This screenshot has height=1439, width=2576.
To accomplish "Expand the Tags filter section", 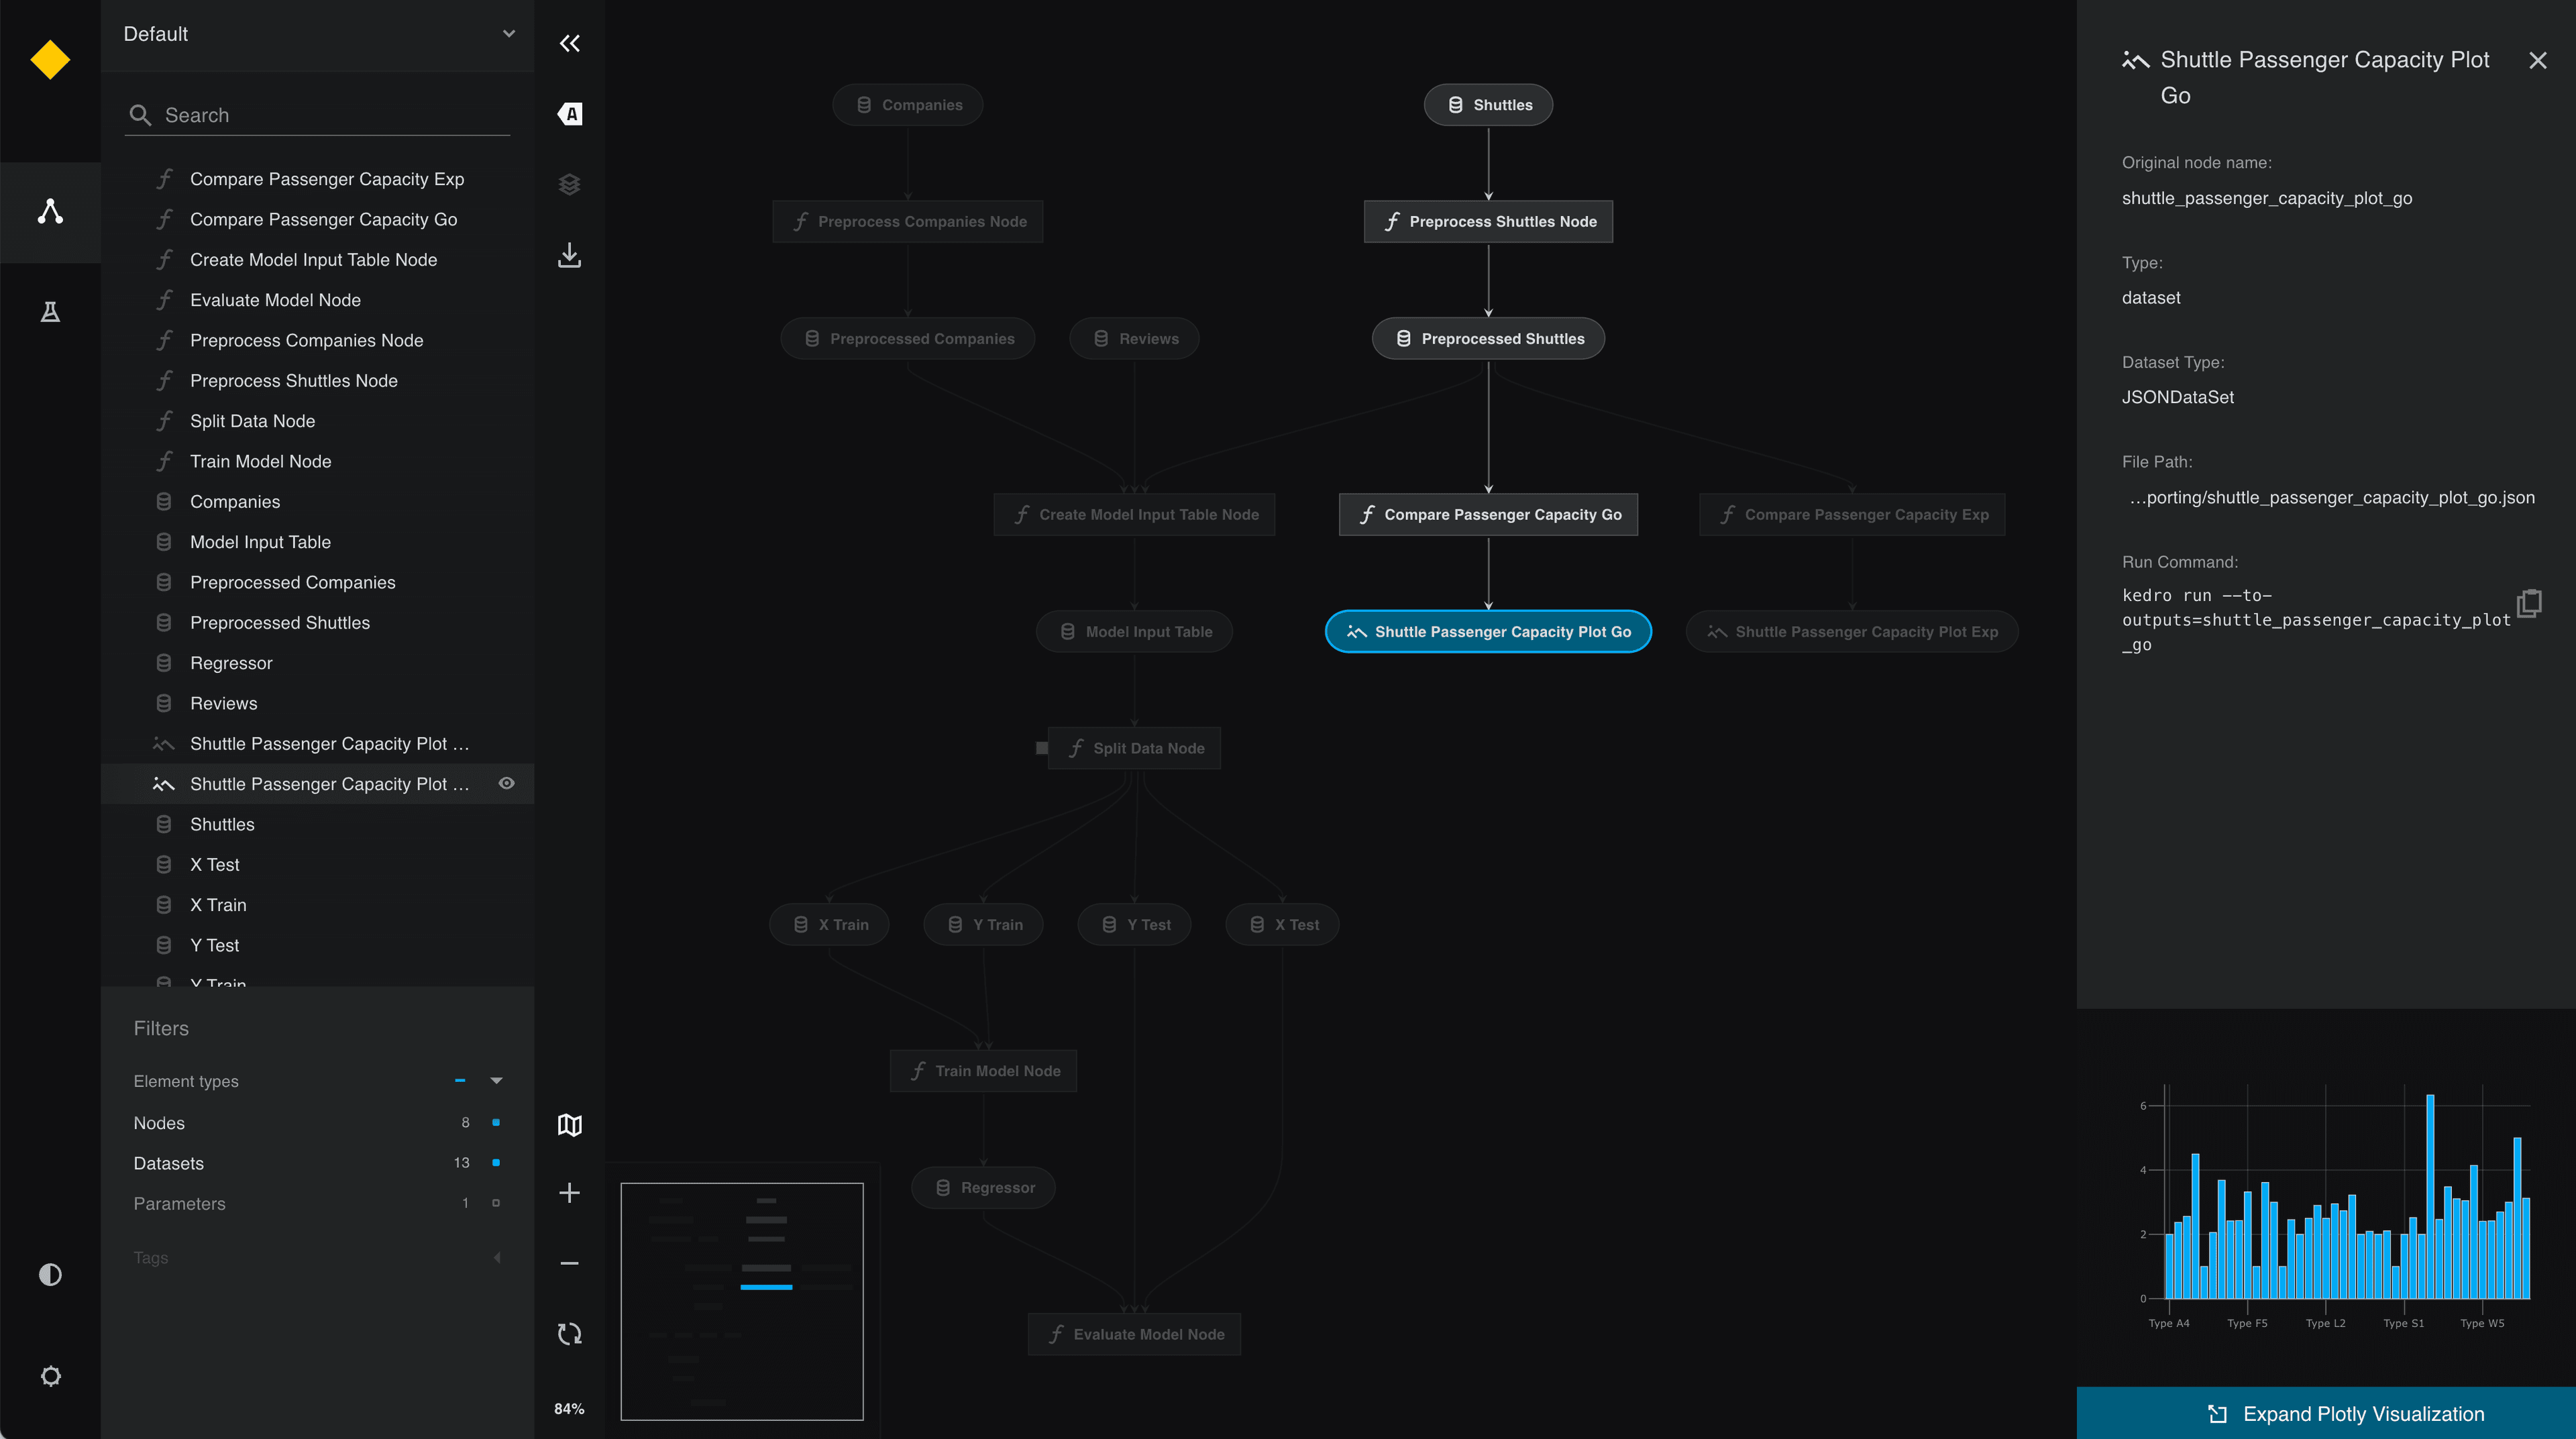I will (496, 1257).
